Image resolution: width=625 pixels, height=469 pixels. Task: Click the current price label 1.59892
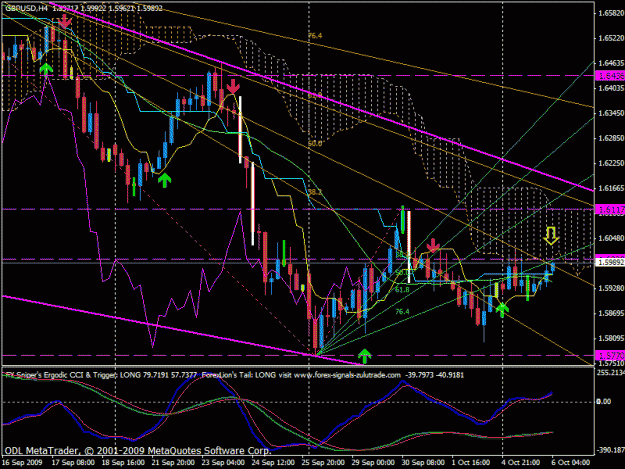tap(609, 262)
